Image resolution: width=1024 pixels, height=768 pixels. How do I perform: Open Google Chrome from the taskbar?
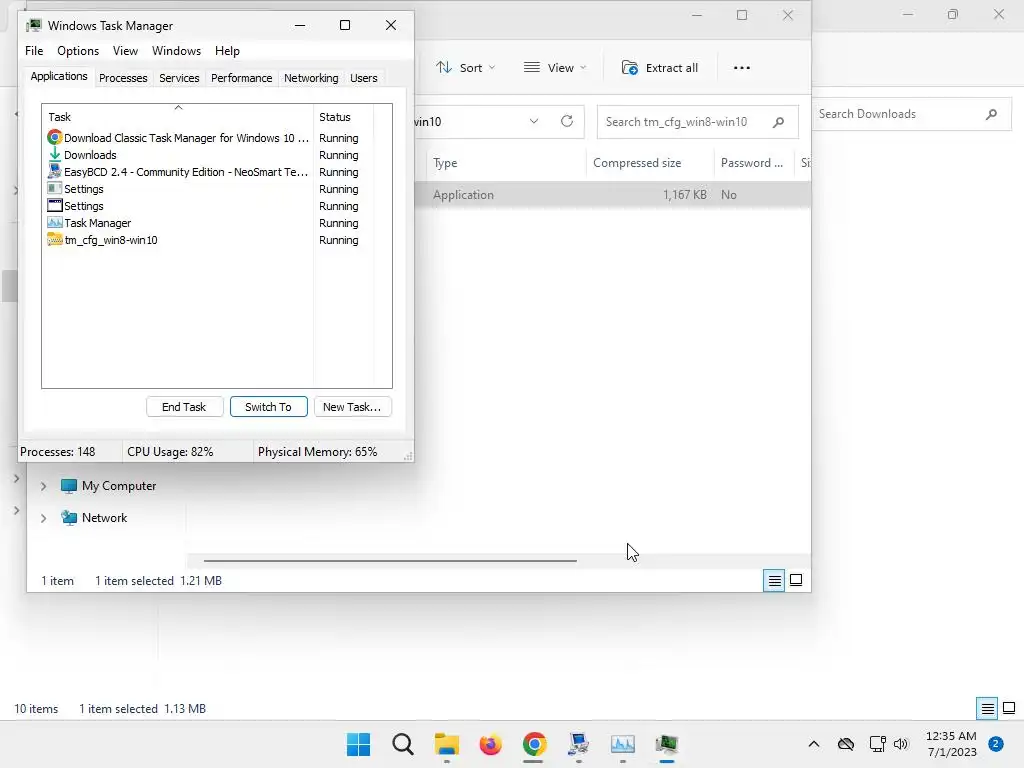[x=534, y=744]
